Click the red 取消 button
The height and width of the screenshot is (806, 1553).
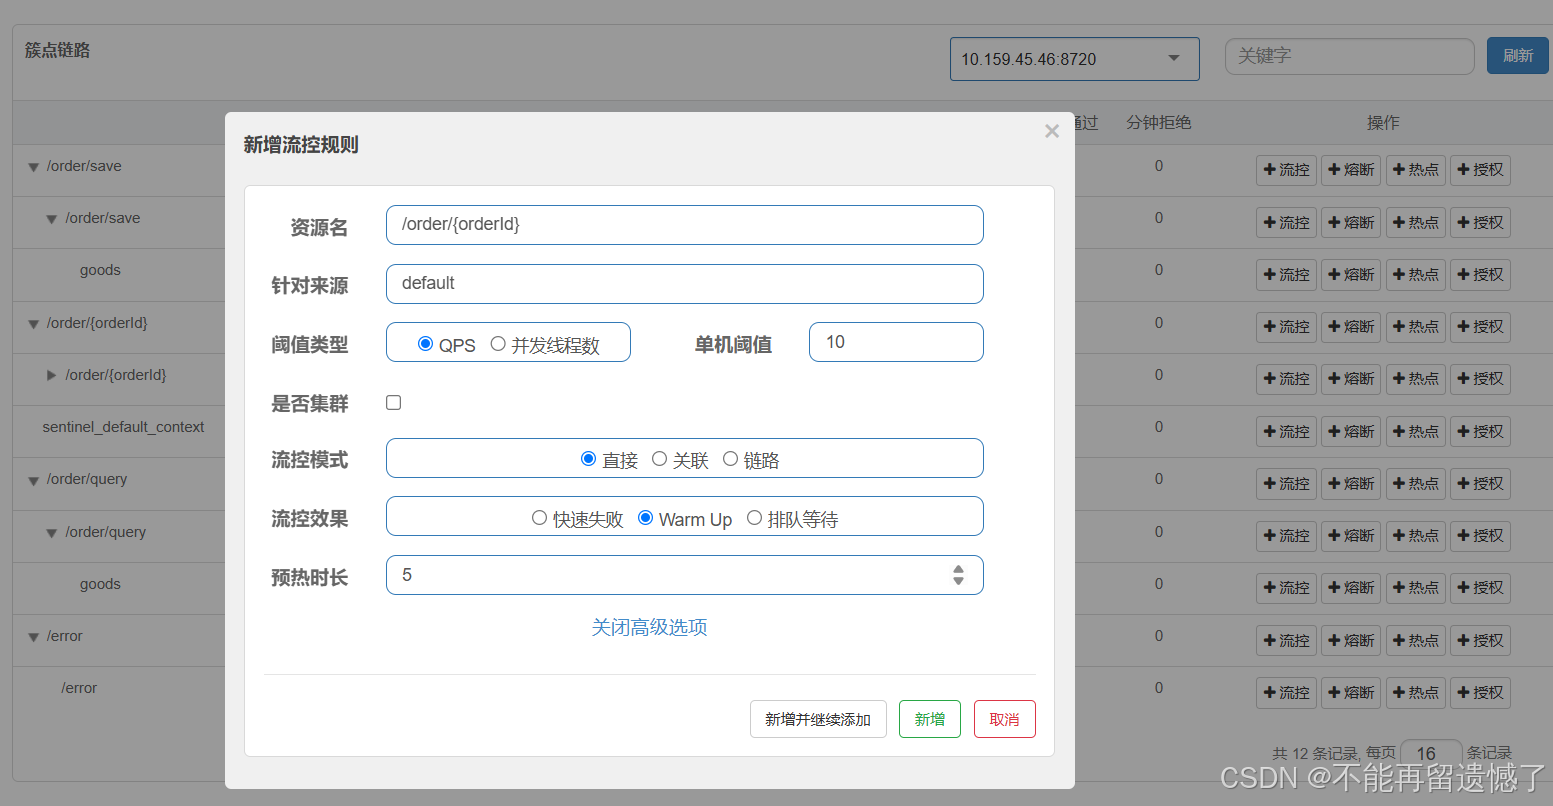click(x=1005, y=719)
